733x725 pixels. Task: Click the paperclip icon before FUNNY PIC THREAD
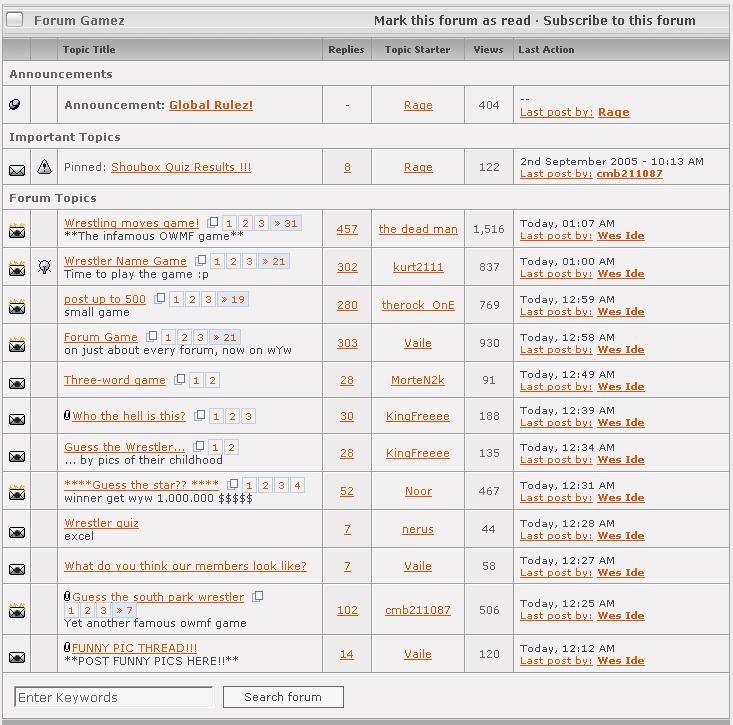[67, 648]
